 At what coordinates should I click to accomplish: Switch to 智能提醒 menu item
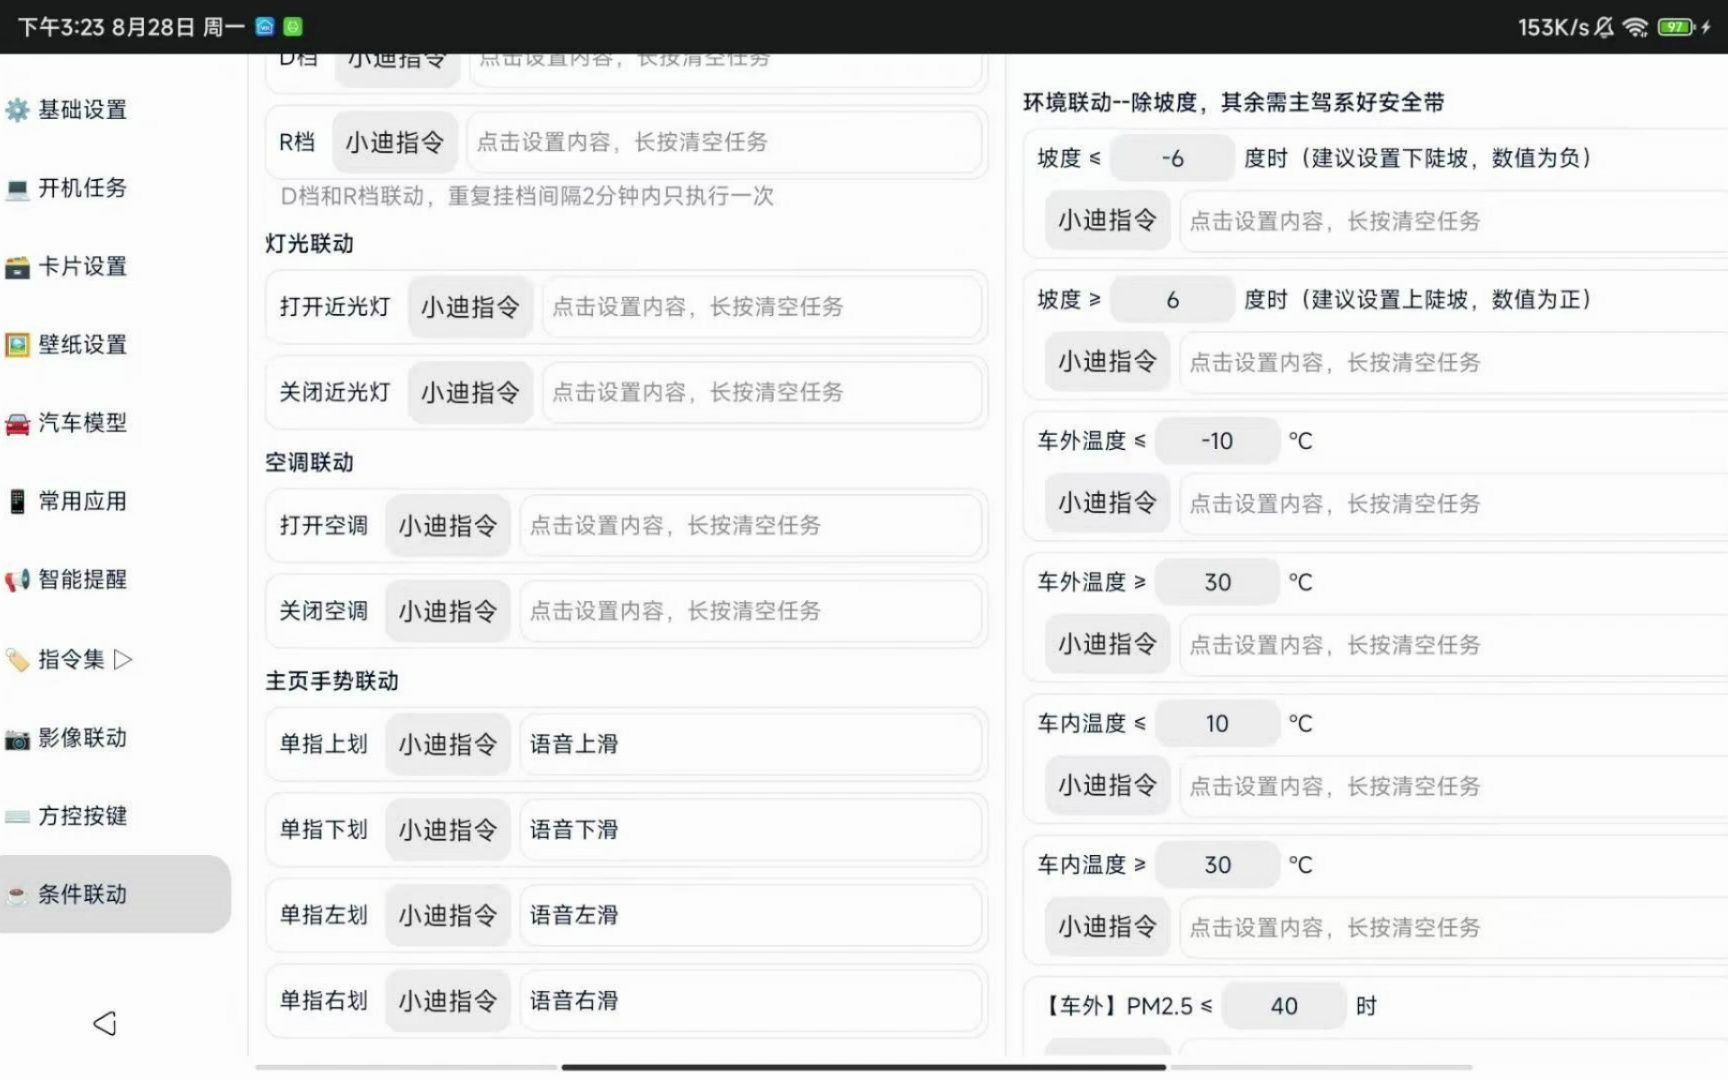tap(83, 580)
